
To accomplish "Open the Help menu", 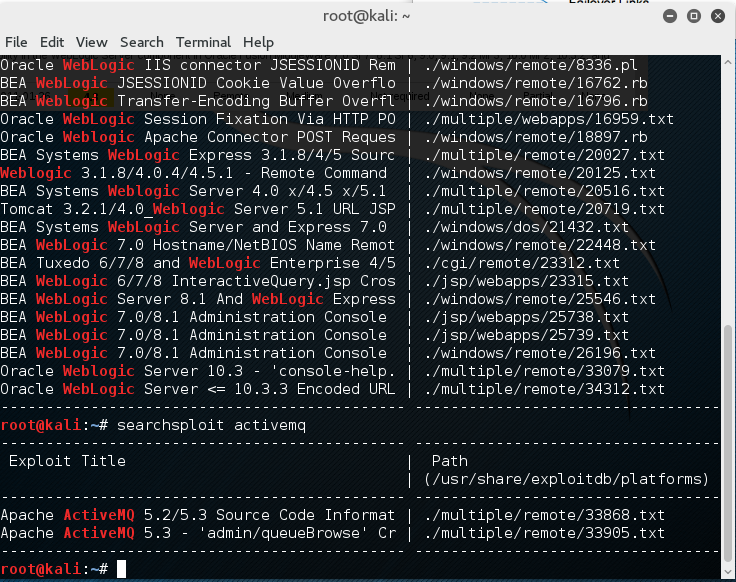I will click(258, 42).
